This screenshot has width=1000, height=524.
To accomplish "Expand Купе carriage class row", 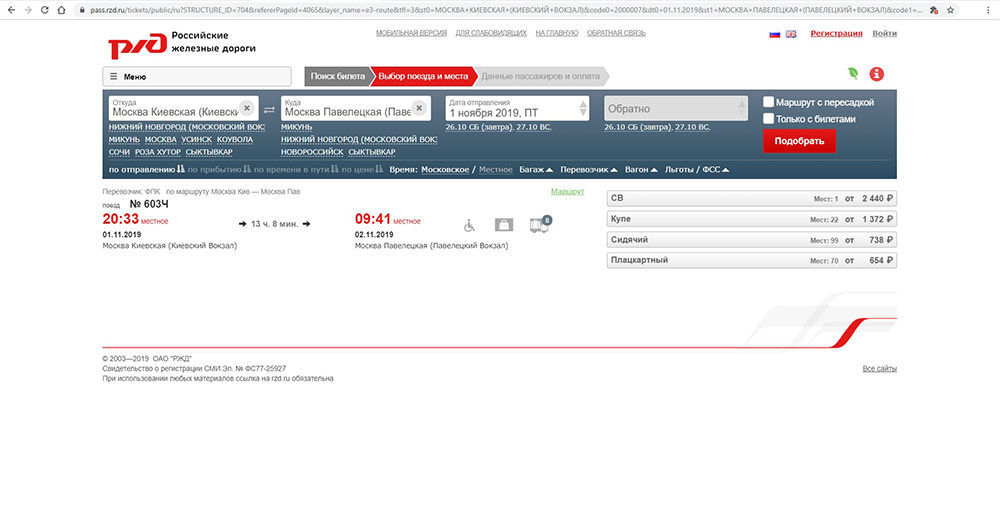I will [x=751, y=219].
